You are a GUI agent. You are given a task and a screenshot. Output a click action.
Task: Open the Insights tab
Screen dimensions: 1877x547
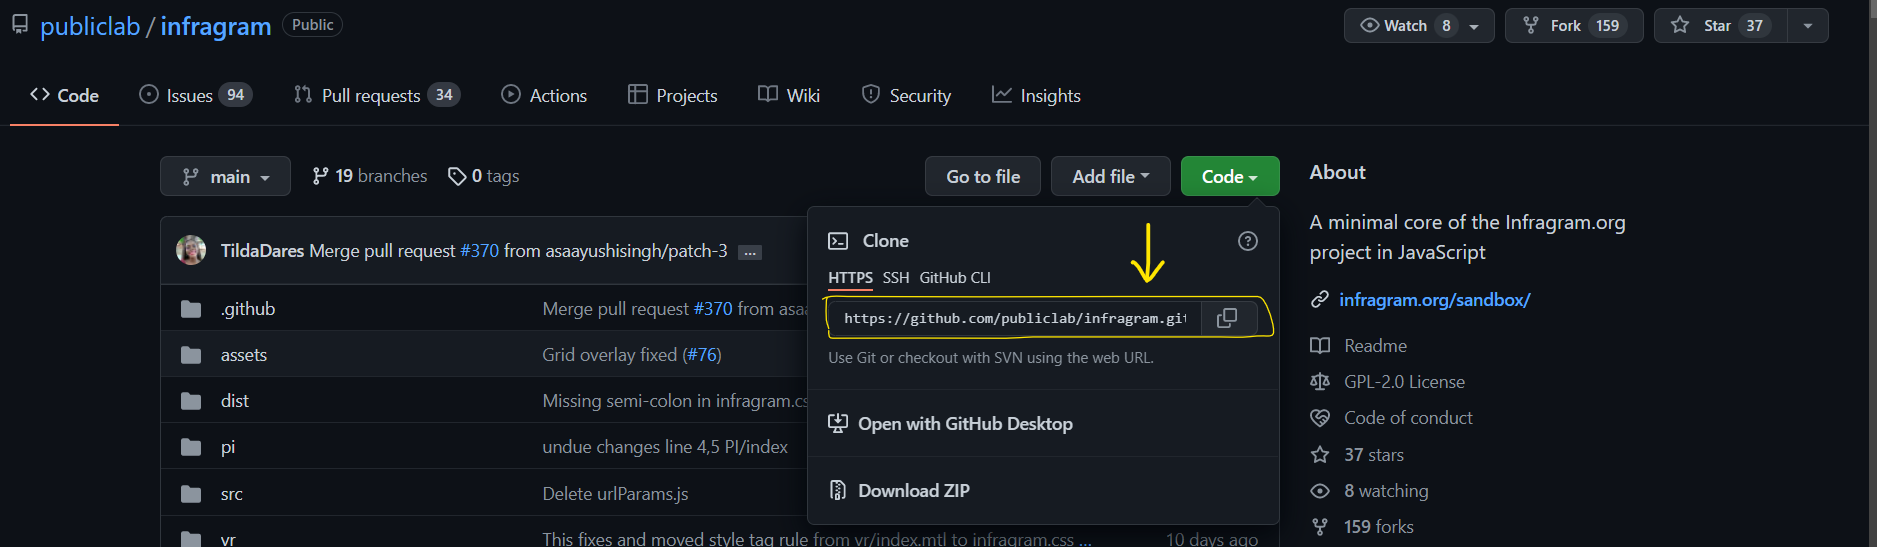pos(1036,96)
